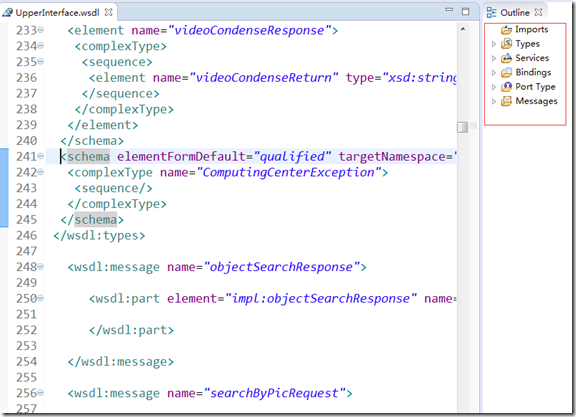Click the Port Type icon in Outline
This screenshot has height=417, width=576.
(x=507, y=87)
